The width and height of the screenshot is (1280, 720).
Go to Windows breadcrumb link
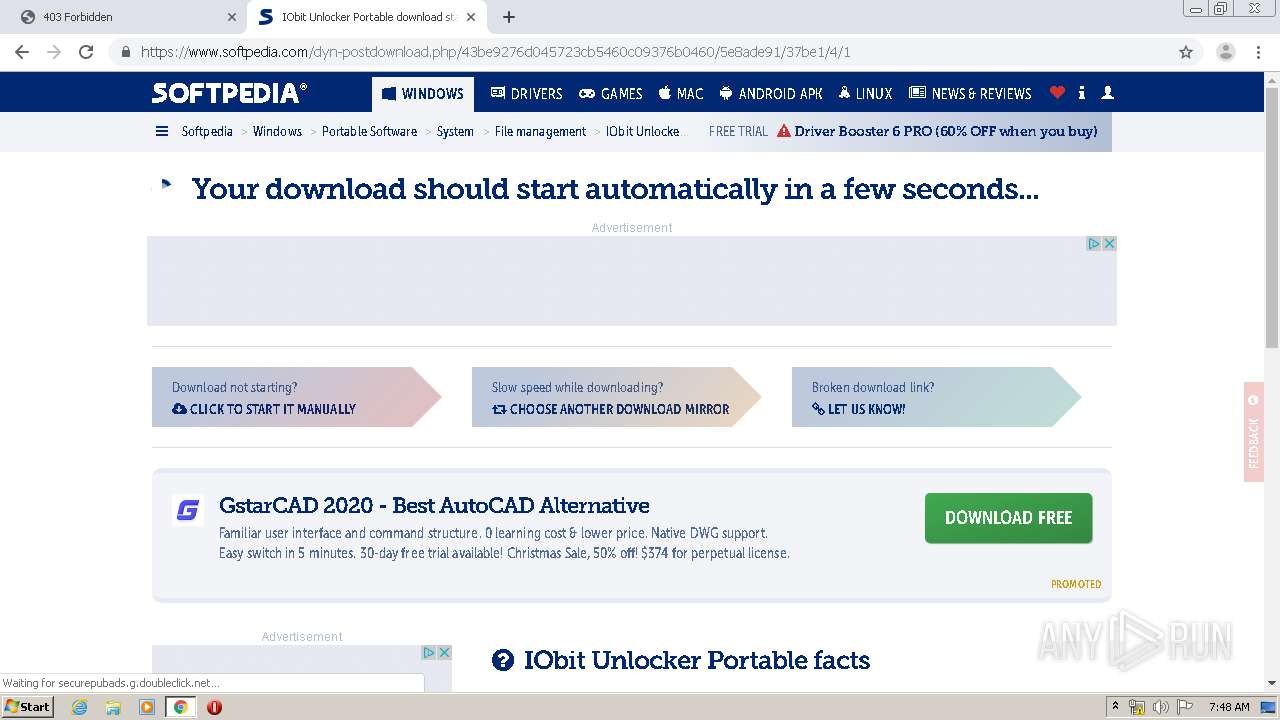[x=277, y=132]
